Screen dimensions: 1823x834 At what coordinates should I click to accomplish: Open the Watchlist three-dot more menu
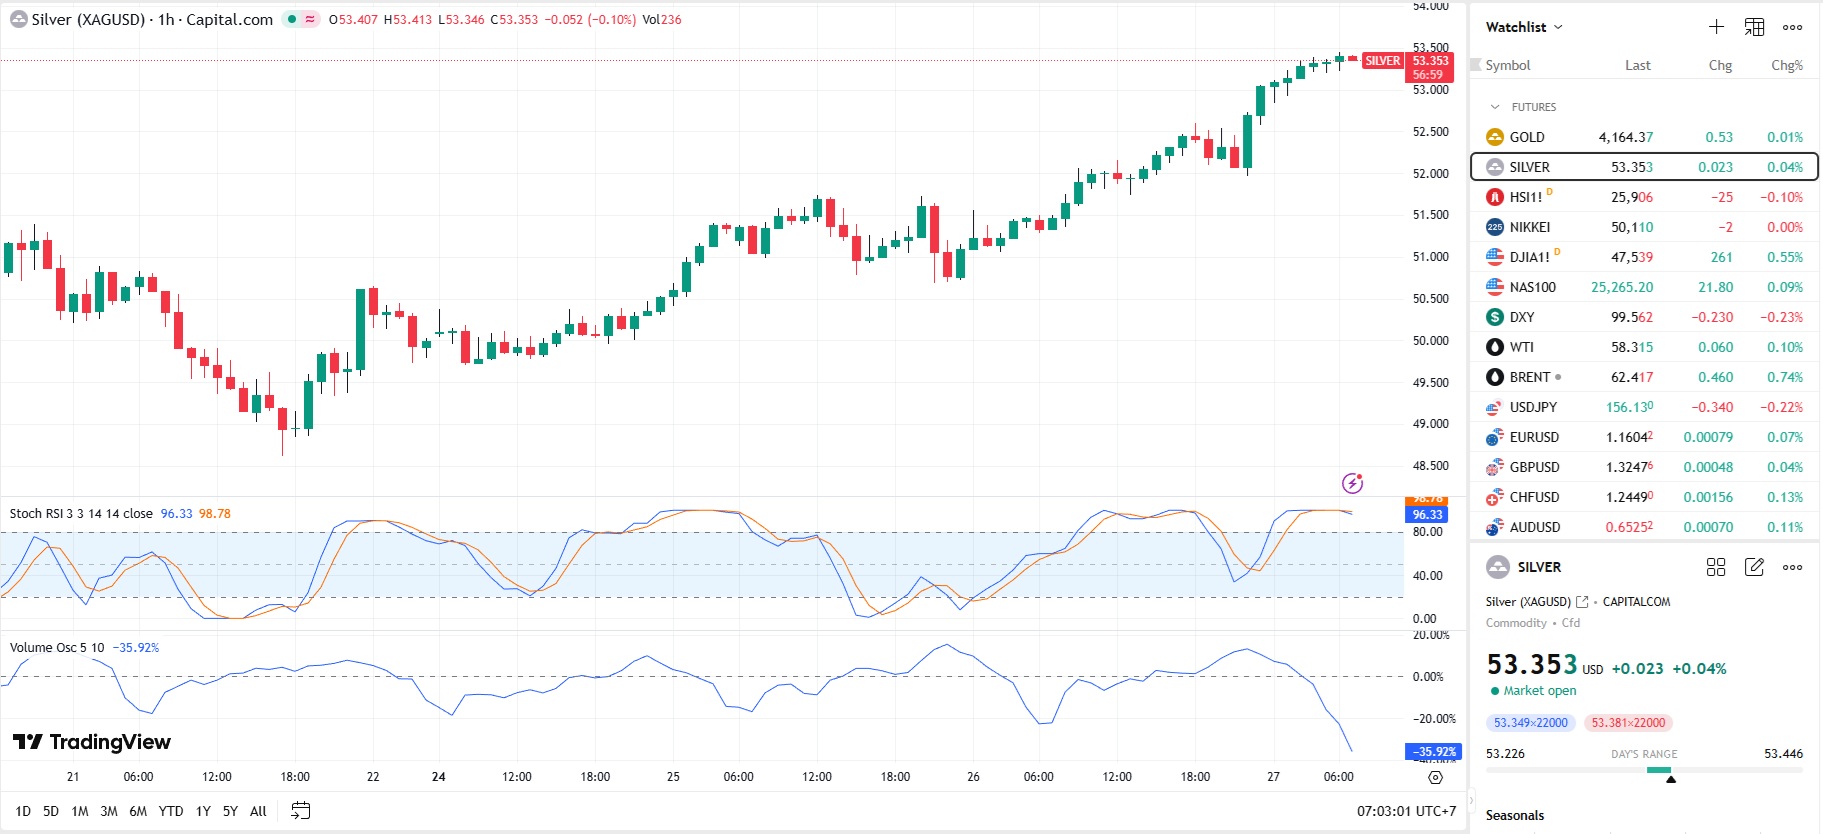(x=1792, y=27)
